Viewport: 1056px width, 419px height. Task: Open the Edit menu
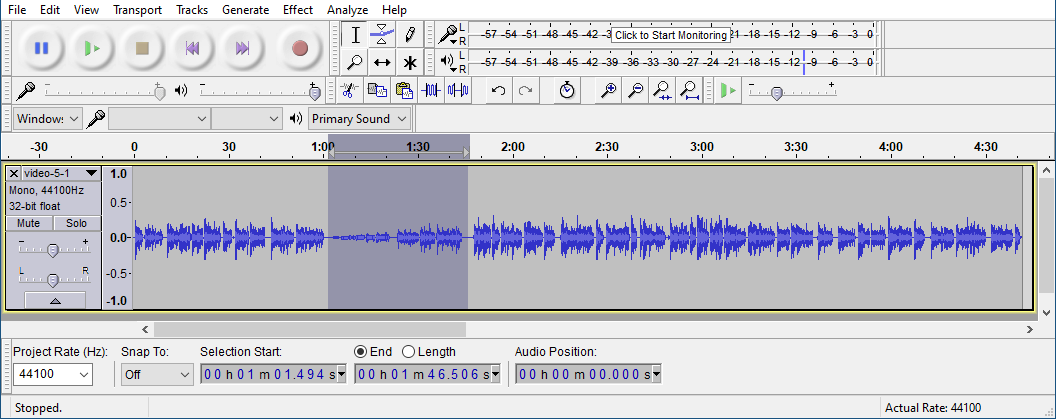coord(50,9)
